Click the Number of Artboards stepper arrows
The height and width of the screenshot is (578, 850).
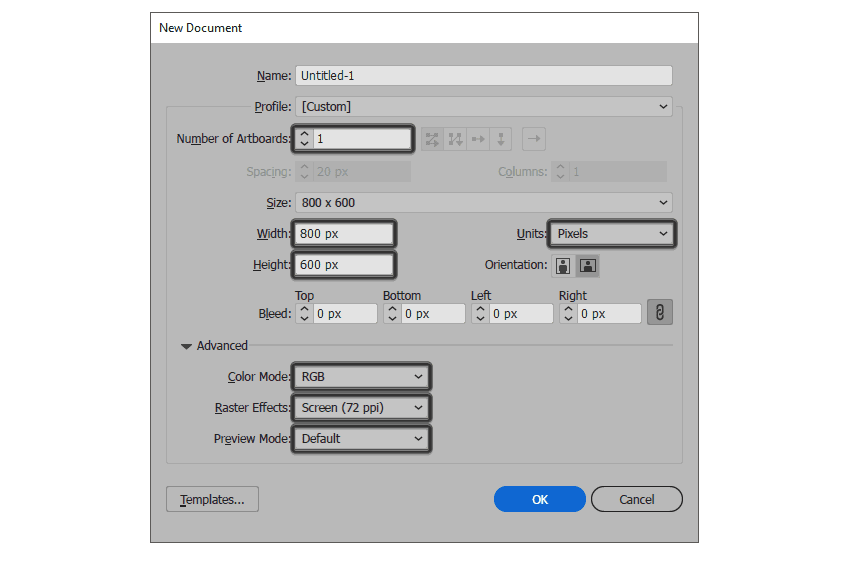pyautogui.click(x=304, y=139)
